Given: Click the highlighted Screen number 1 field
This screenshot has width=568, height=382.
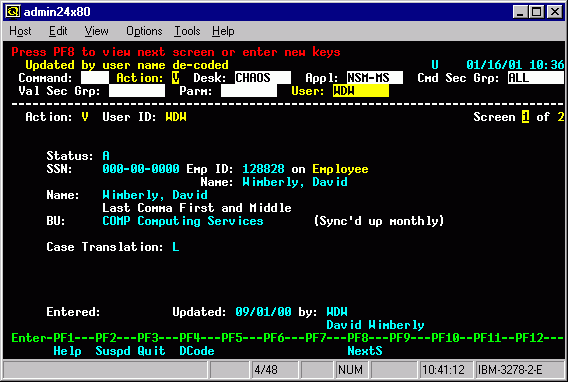Looking at the screenshot, I should pyautogui.click(x=525, y=117).
